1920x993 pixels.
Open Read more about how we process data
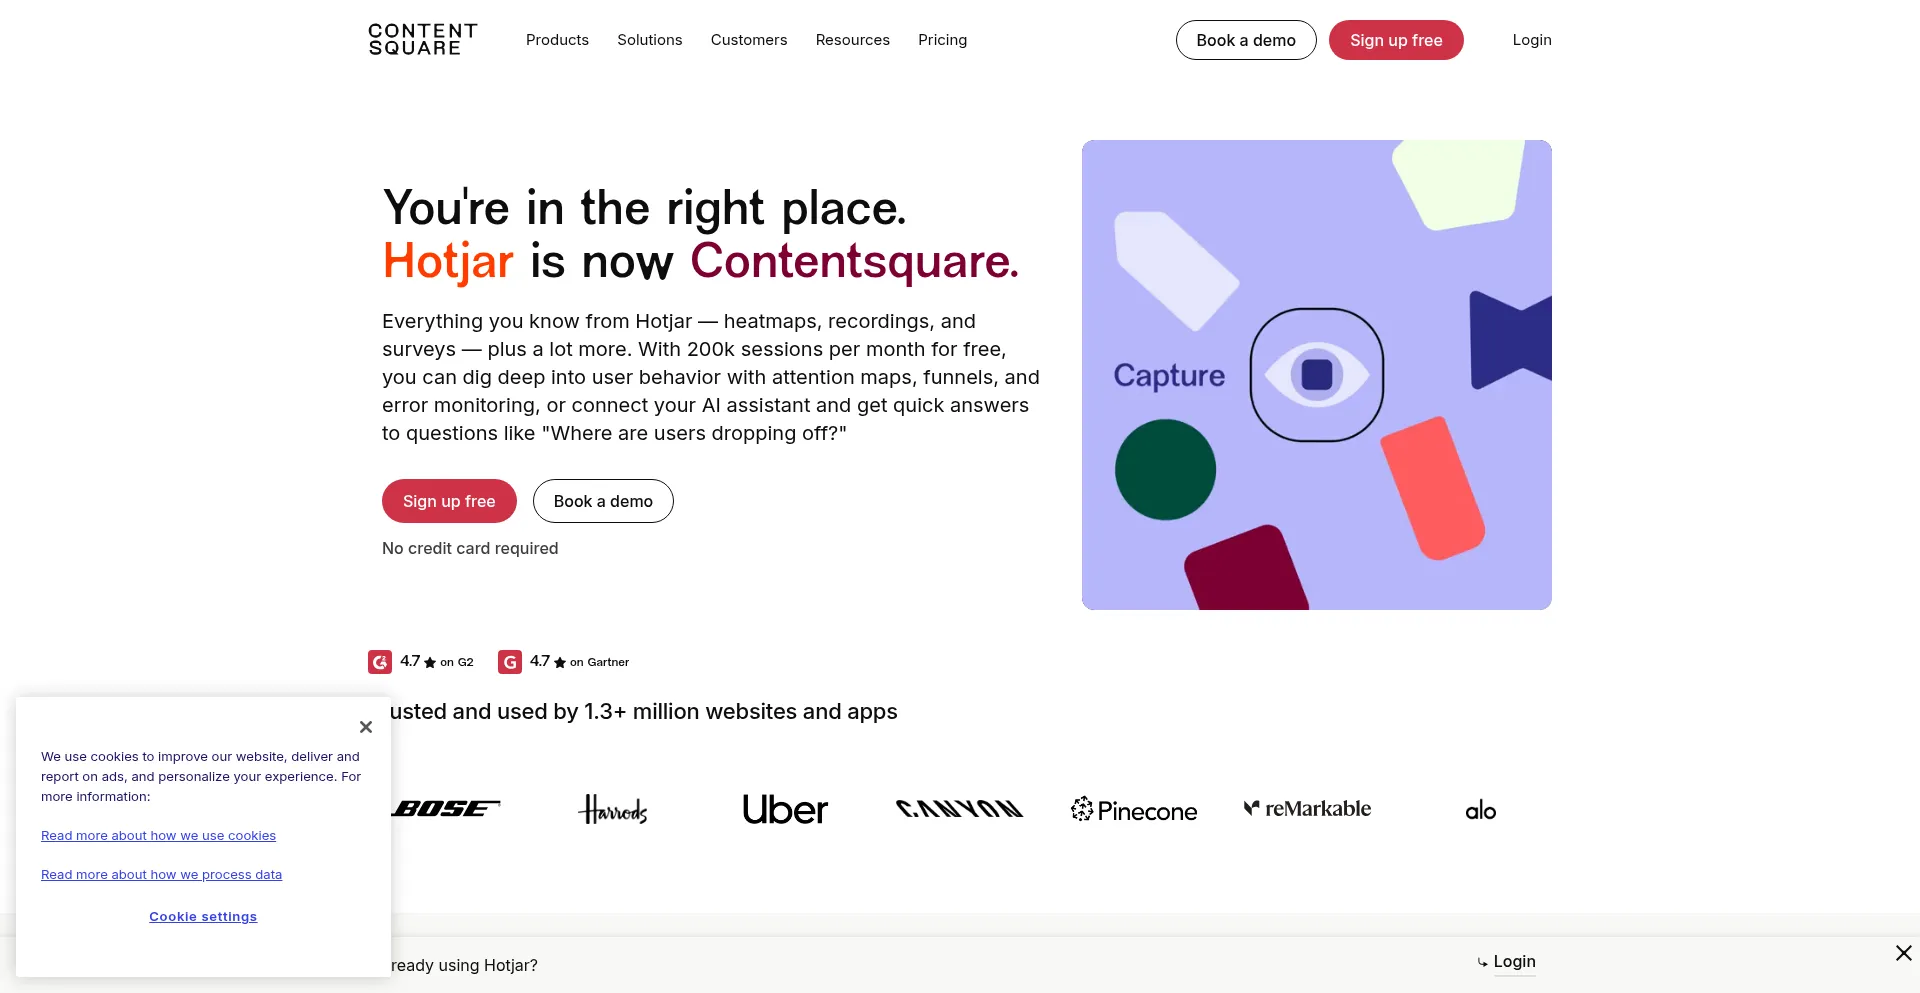pos(161,875)
